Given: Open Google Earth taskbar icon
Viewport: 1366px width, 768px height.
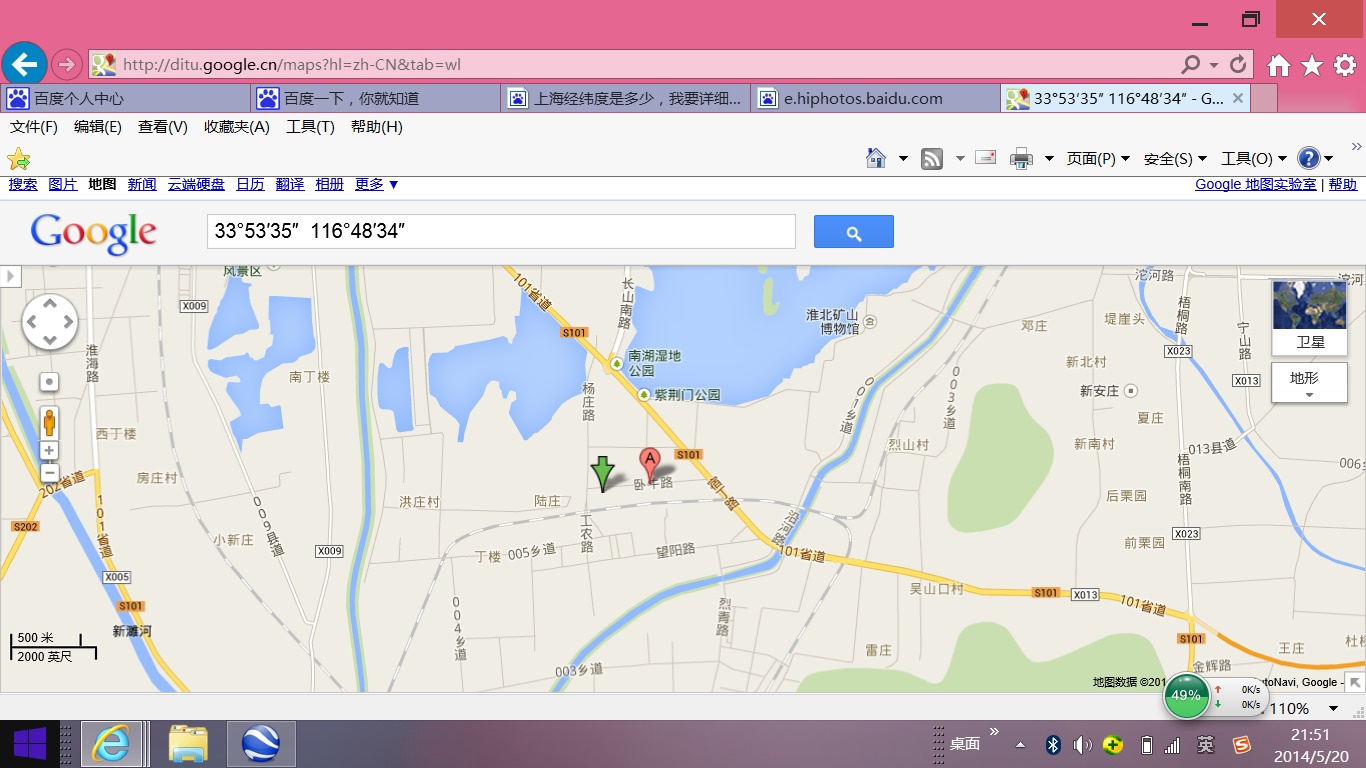Looking at the screenshot, I should (261, 744).
